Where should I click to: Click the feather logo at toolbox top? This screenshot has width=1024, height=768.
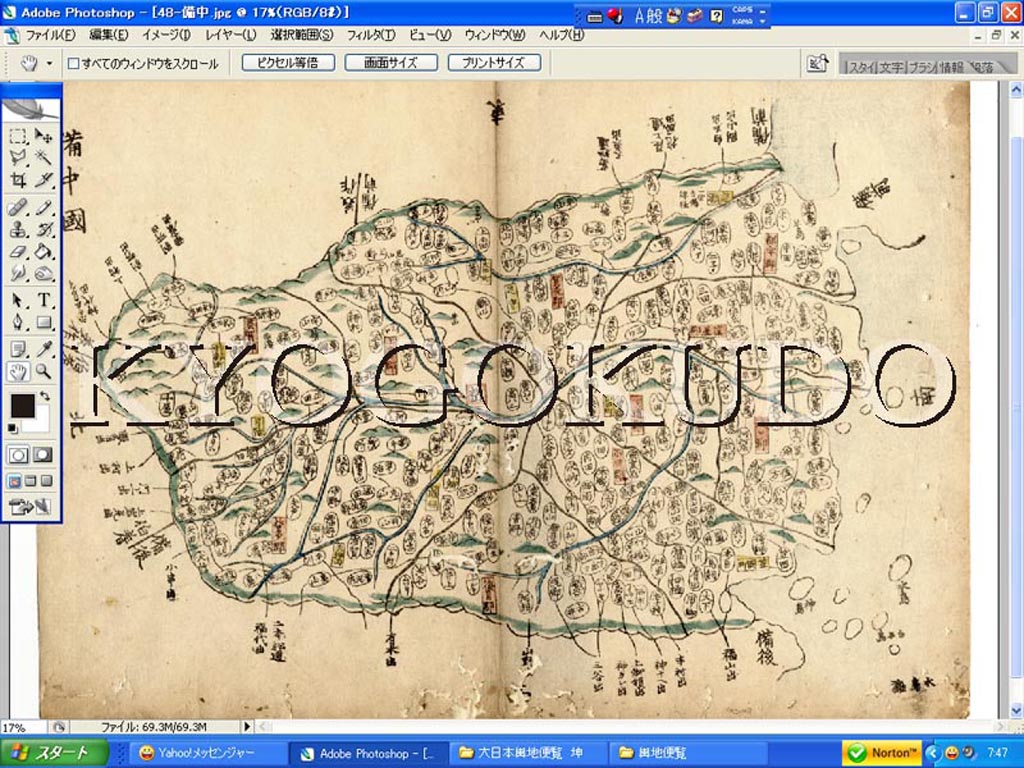click(x=31, y=109)
